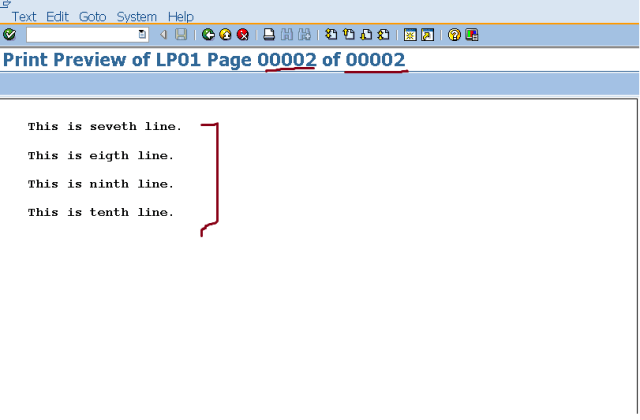Screen dimensions: 640x420
Task: Click the Find Next binoculars icon
Action: tap(304, 35)
